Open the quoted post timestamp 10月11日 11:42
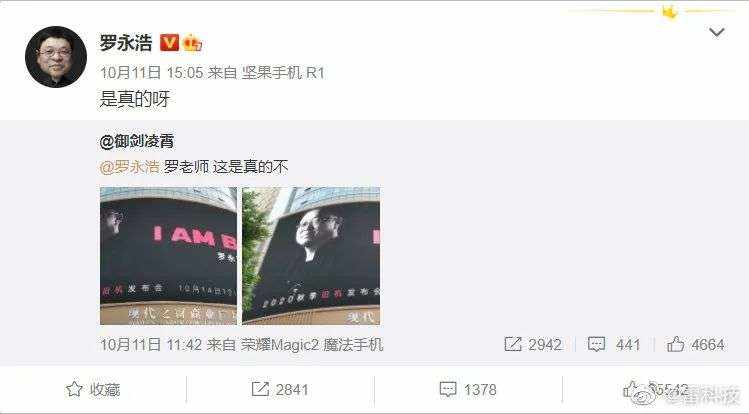Screen dimensions: 749x414 (150, 345)
